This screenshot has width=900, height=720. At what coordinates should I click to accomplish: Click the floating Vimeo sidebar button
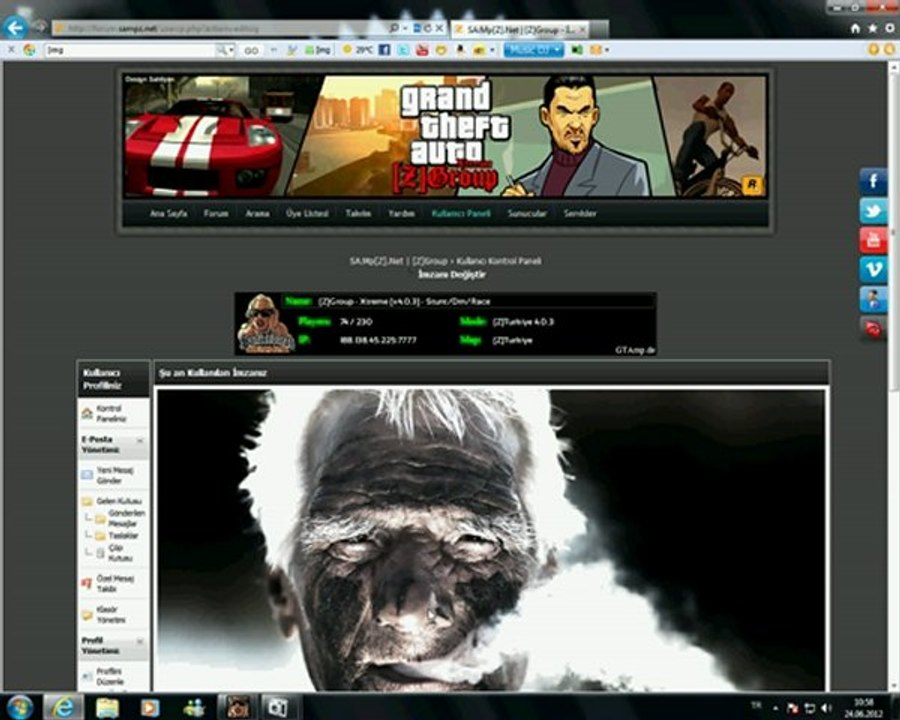873,270
